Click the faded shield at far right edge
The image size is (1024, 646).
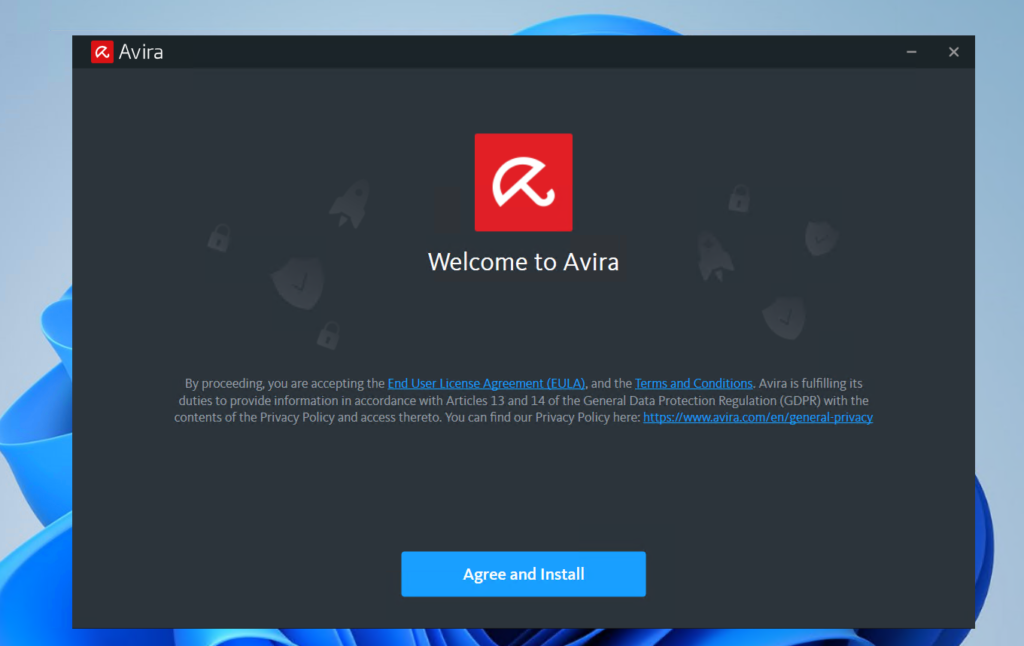point(821,238)
